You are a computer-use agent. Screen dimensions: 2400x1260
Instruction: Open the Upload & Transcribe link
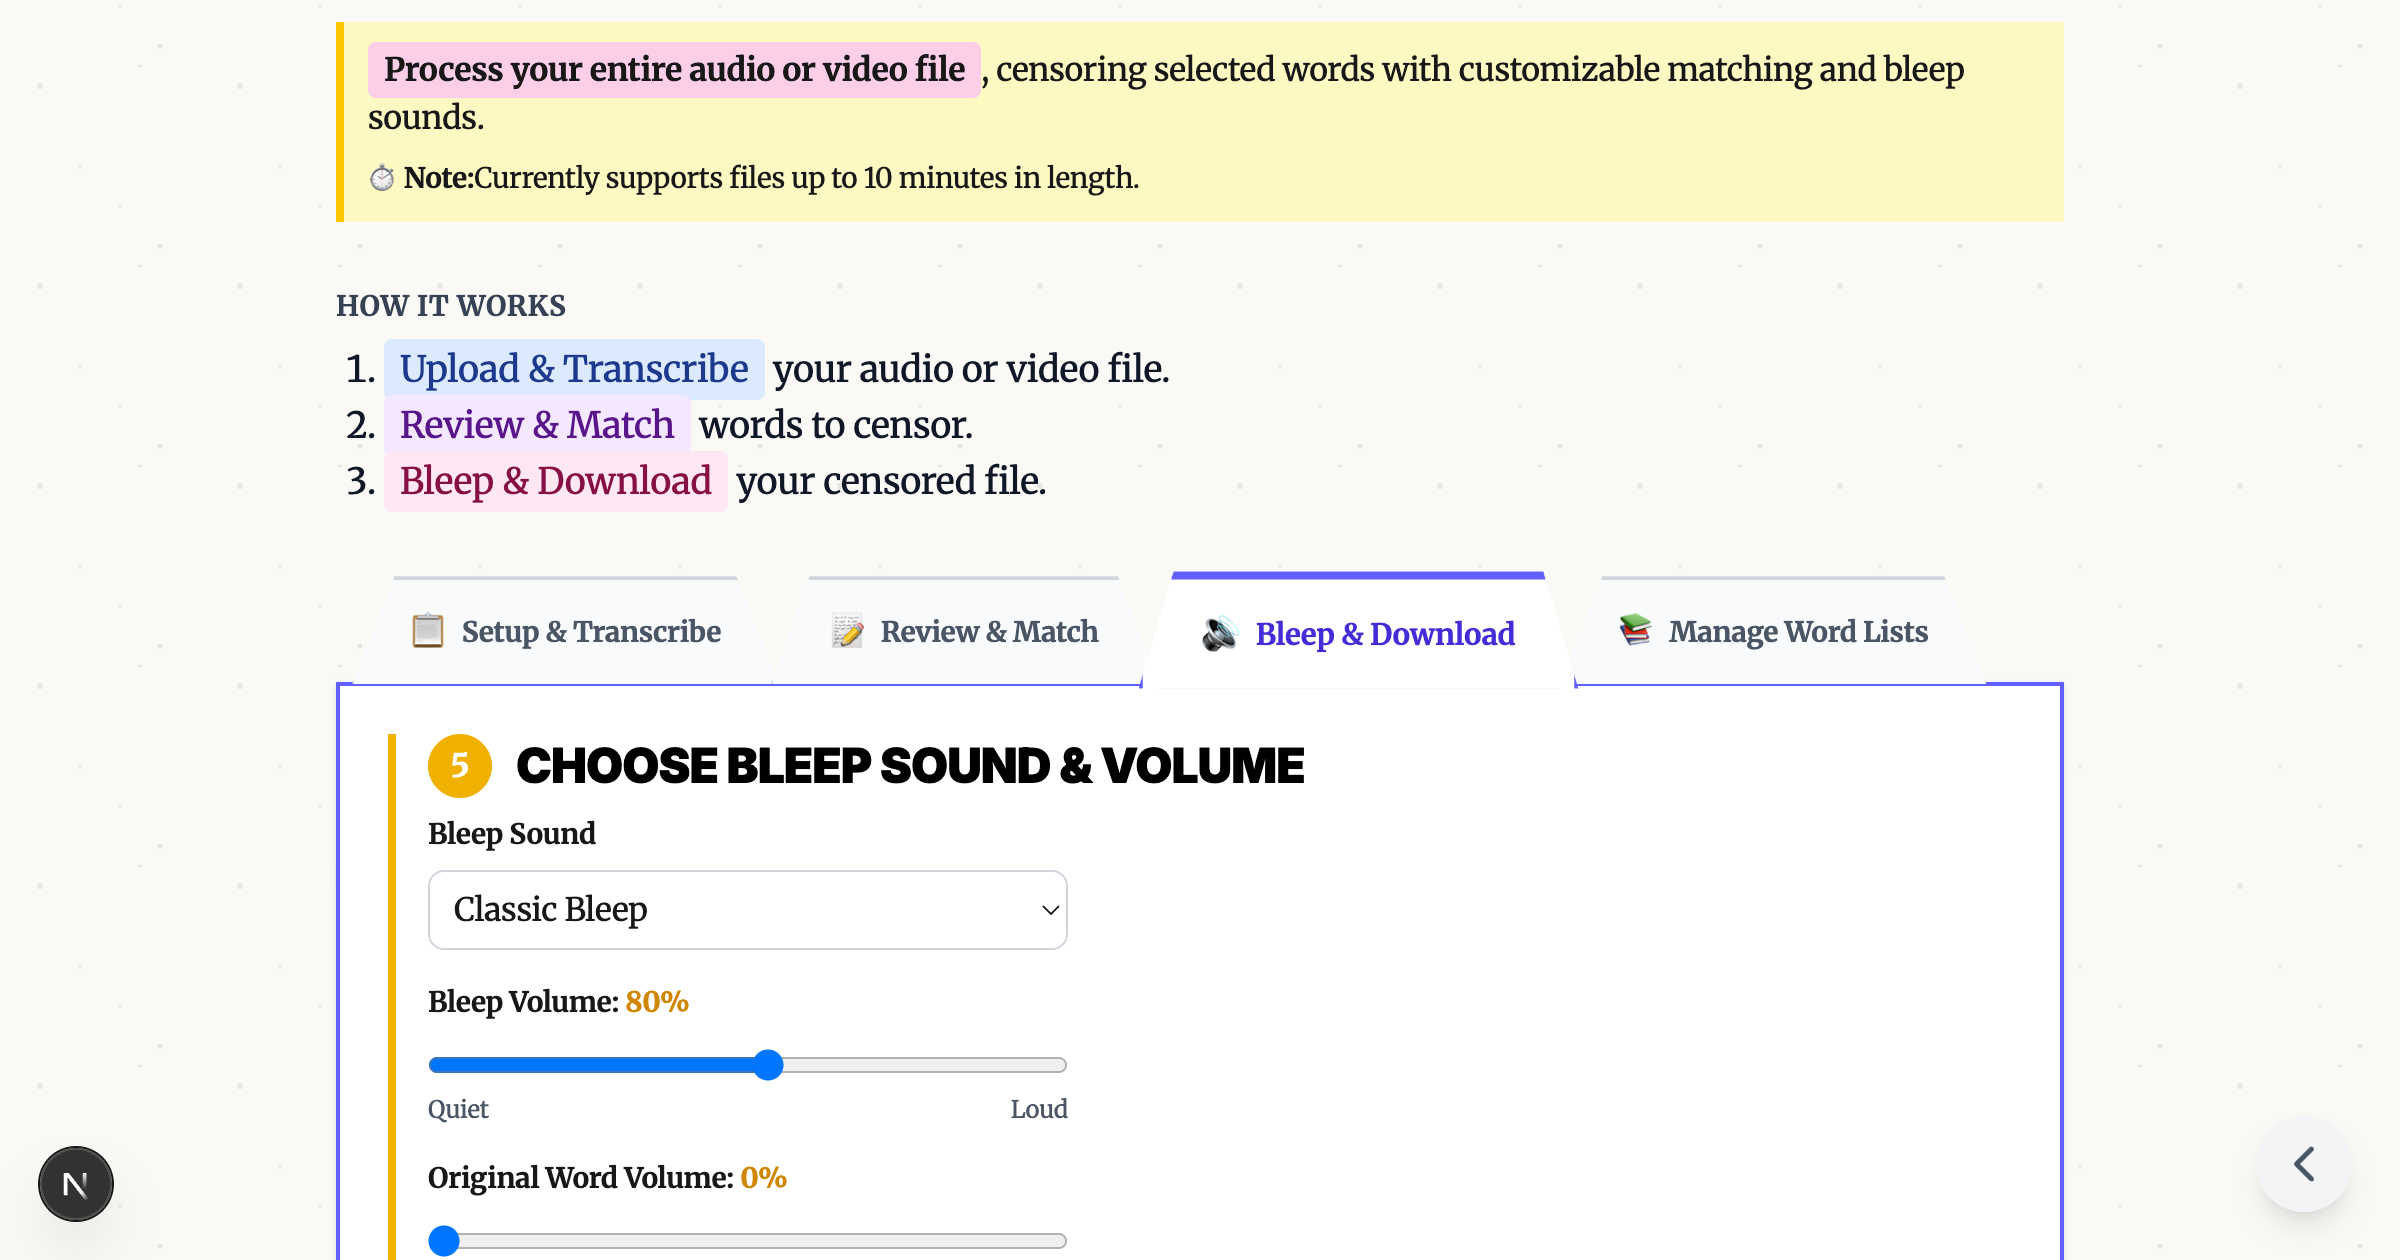(x=573, y=368)
